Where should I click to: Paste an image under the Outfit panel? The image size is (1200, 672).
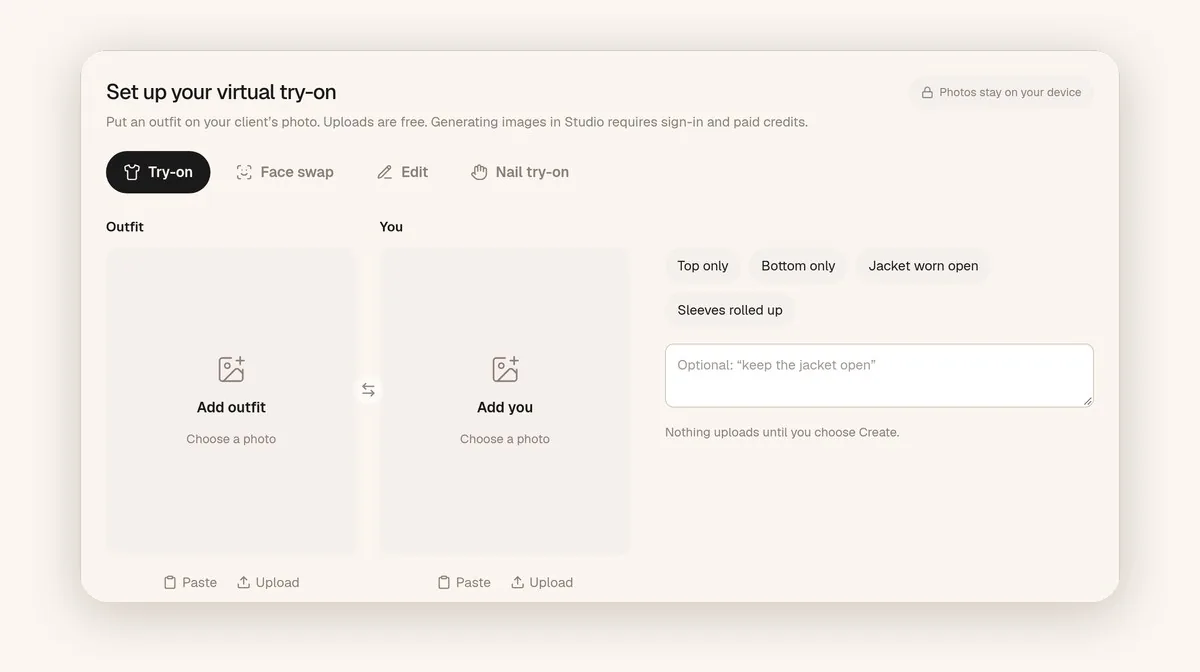(190, 582)
